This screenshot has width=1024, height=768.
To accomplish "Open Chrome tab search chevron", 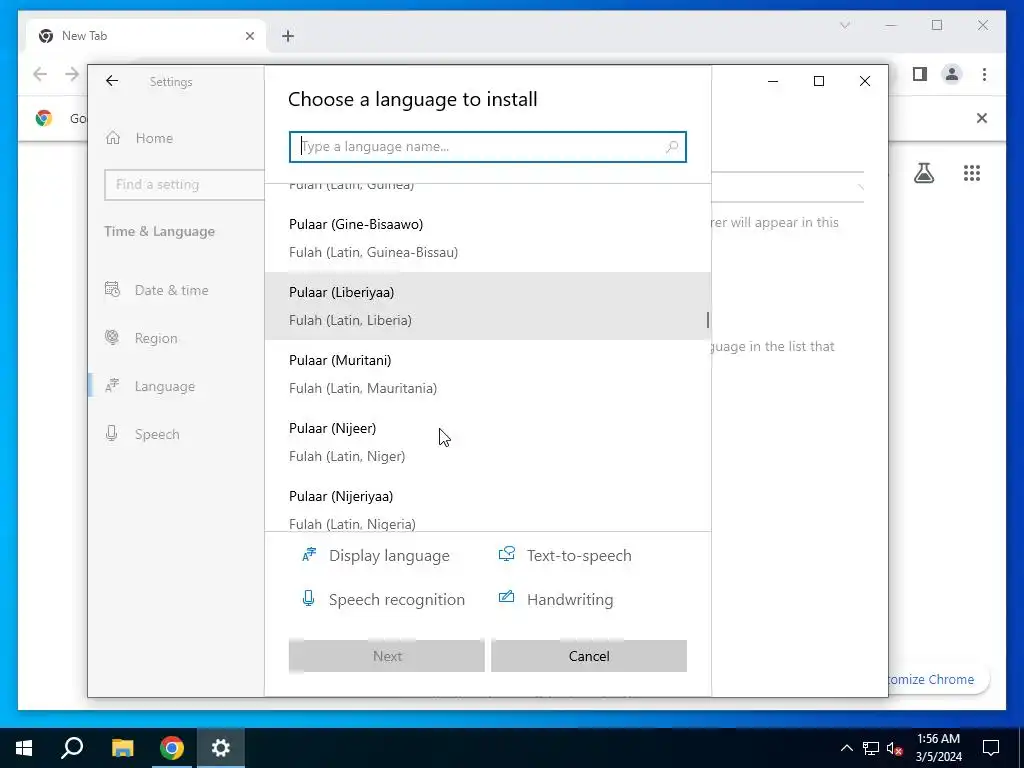I will 844,25.
